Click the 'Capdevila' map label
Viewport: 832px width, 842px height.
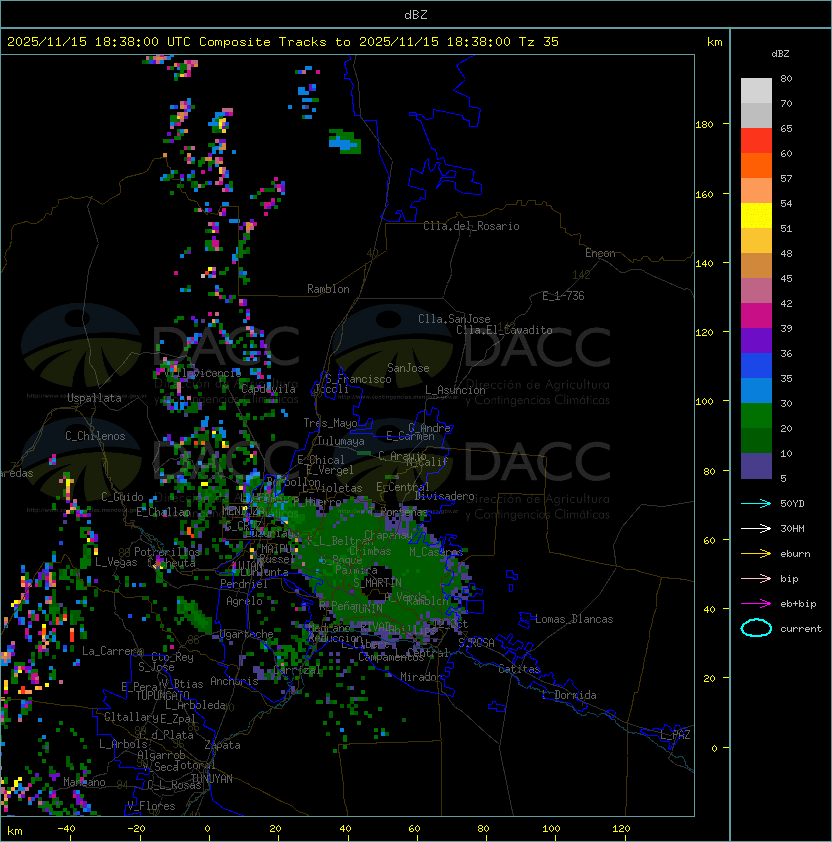[268, 389]
